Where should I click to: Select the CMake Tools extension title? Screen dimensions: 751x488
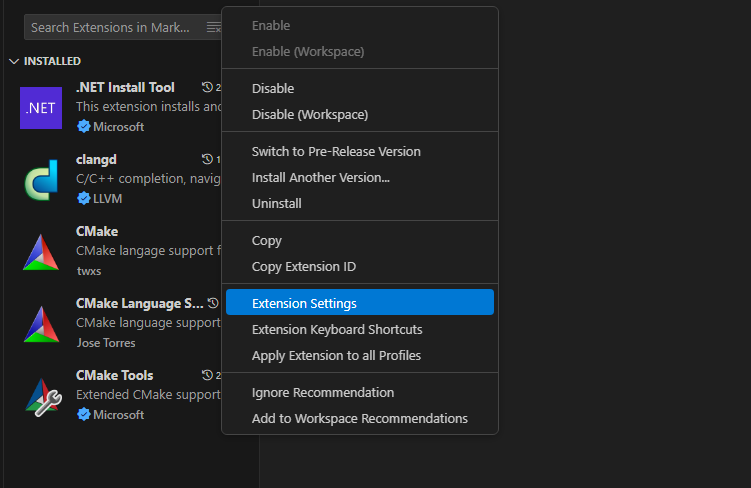[x=114, y=375]
